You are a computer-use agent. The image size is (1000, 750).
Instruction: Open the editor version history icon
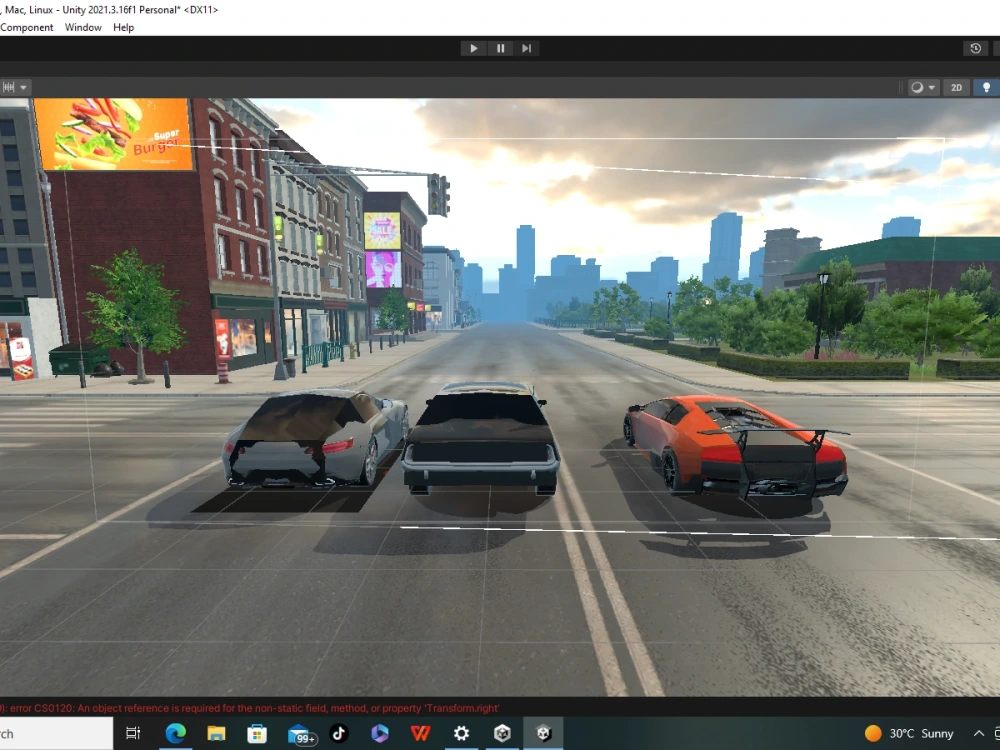977,48
